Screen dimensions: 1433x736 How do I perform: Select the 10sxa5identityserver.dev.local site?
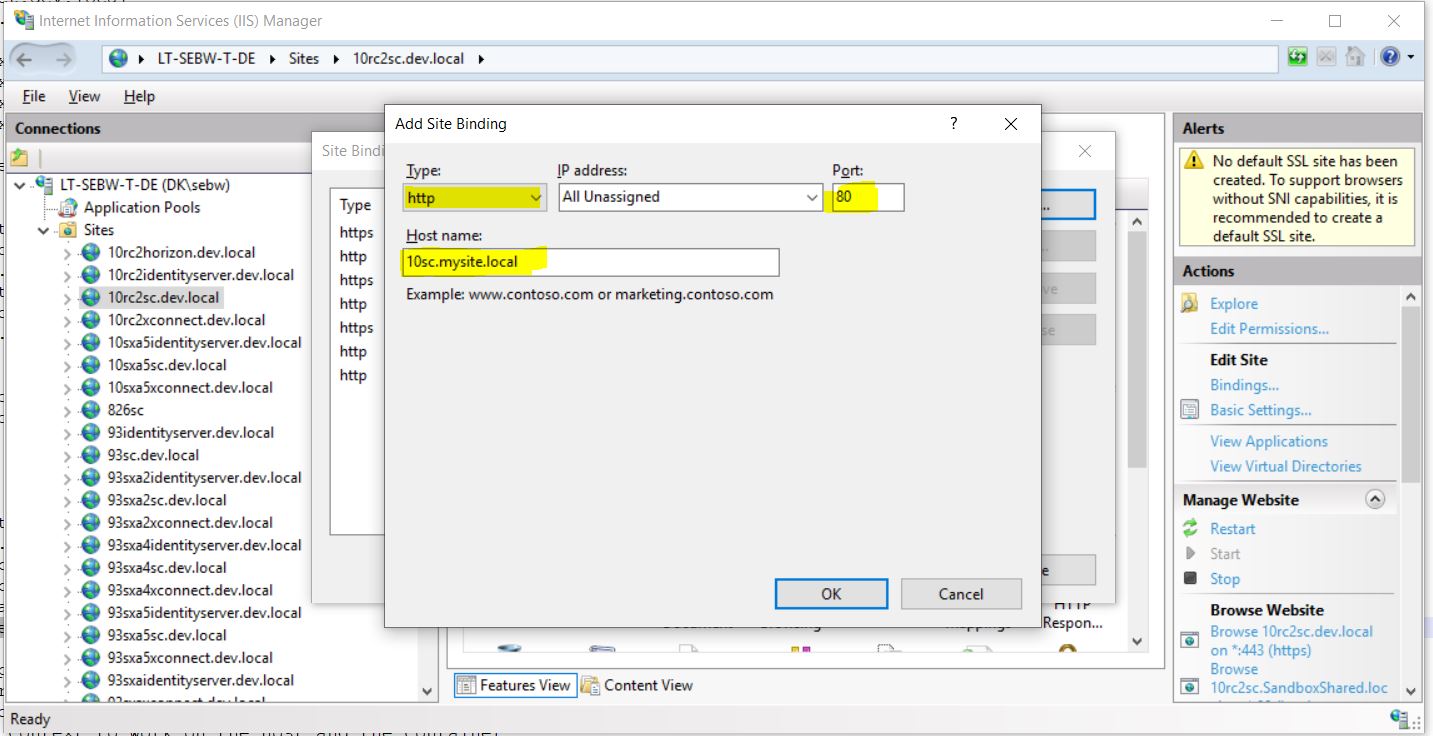pyautogui.click(x=205, y=343)
